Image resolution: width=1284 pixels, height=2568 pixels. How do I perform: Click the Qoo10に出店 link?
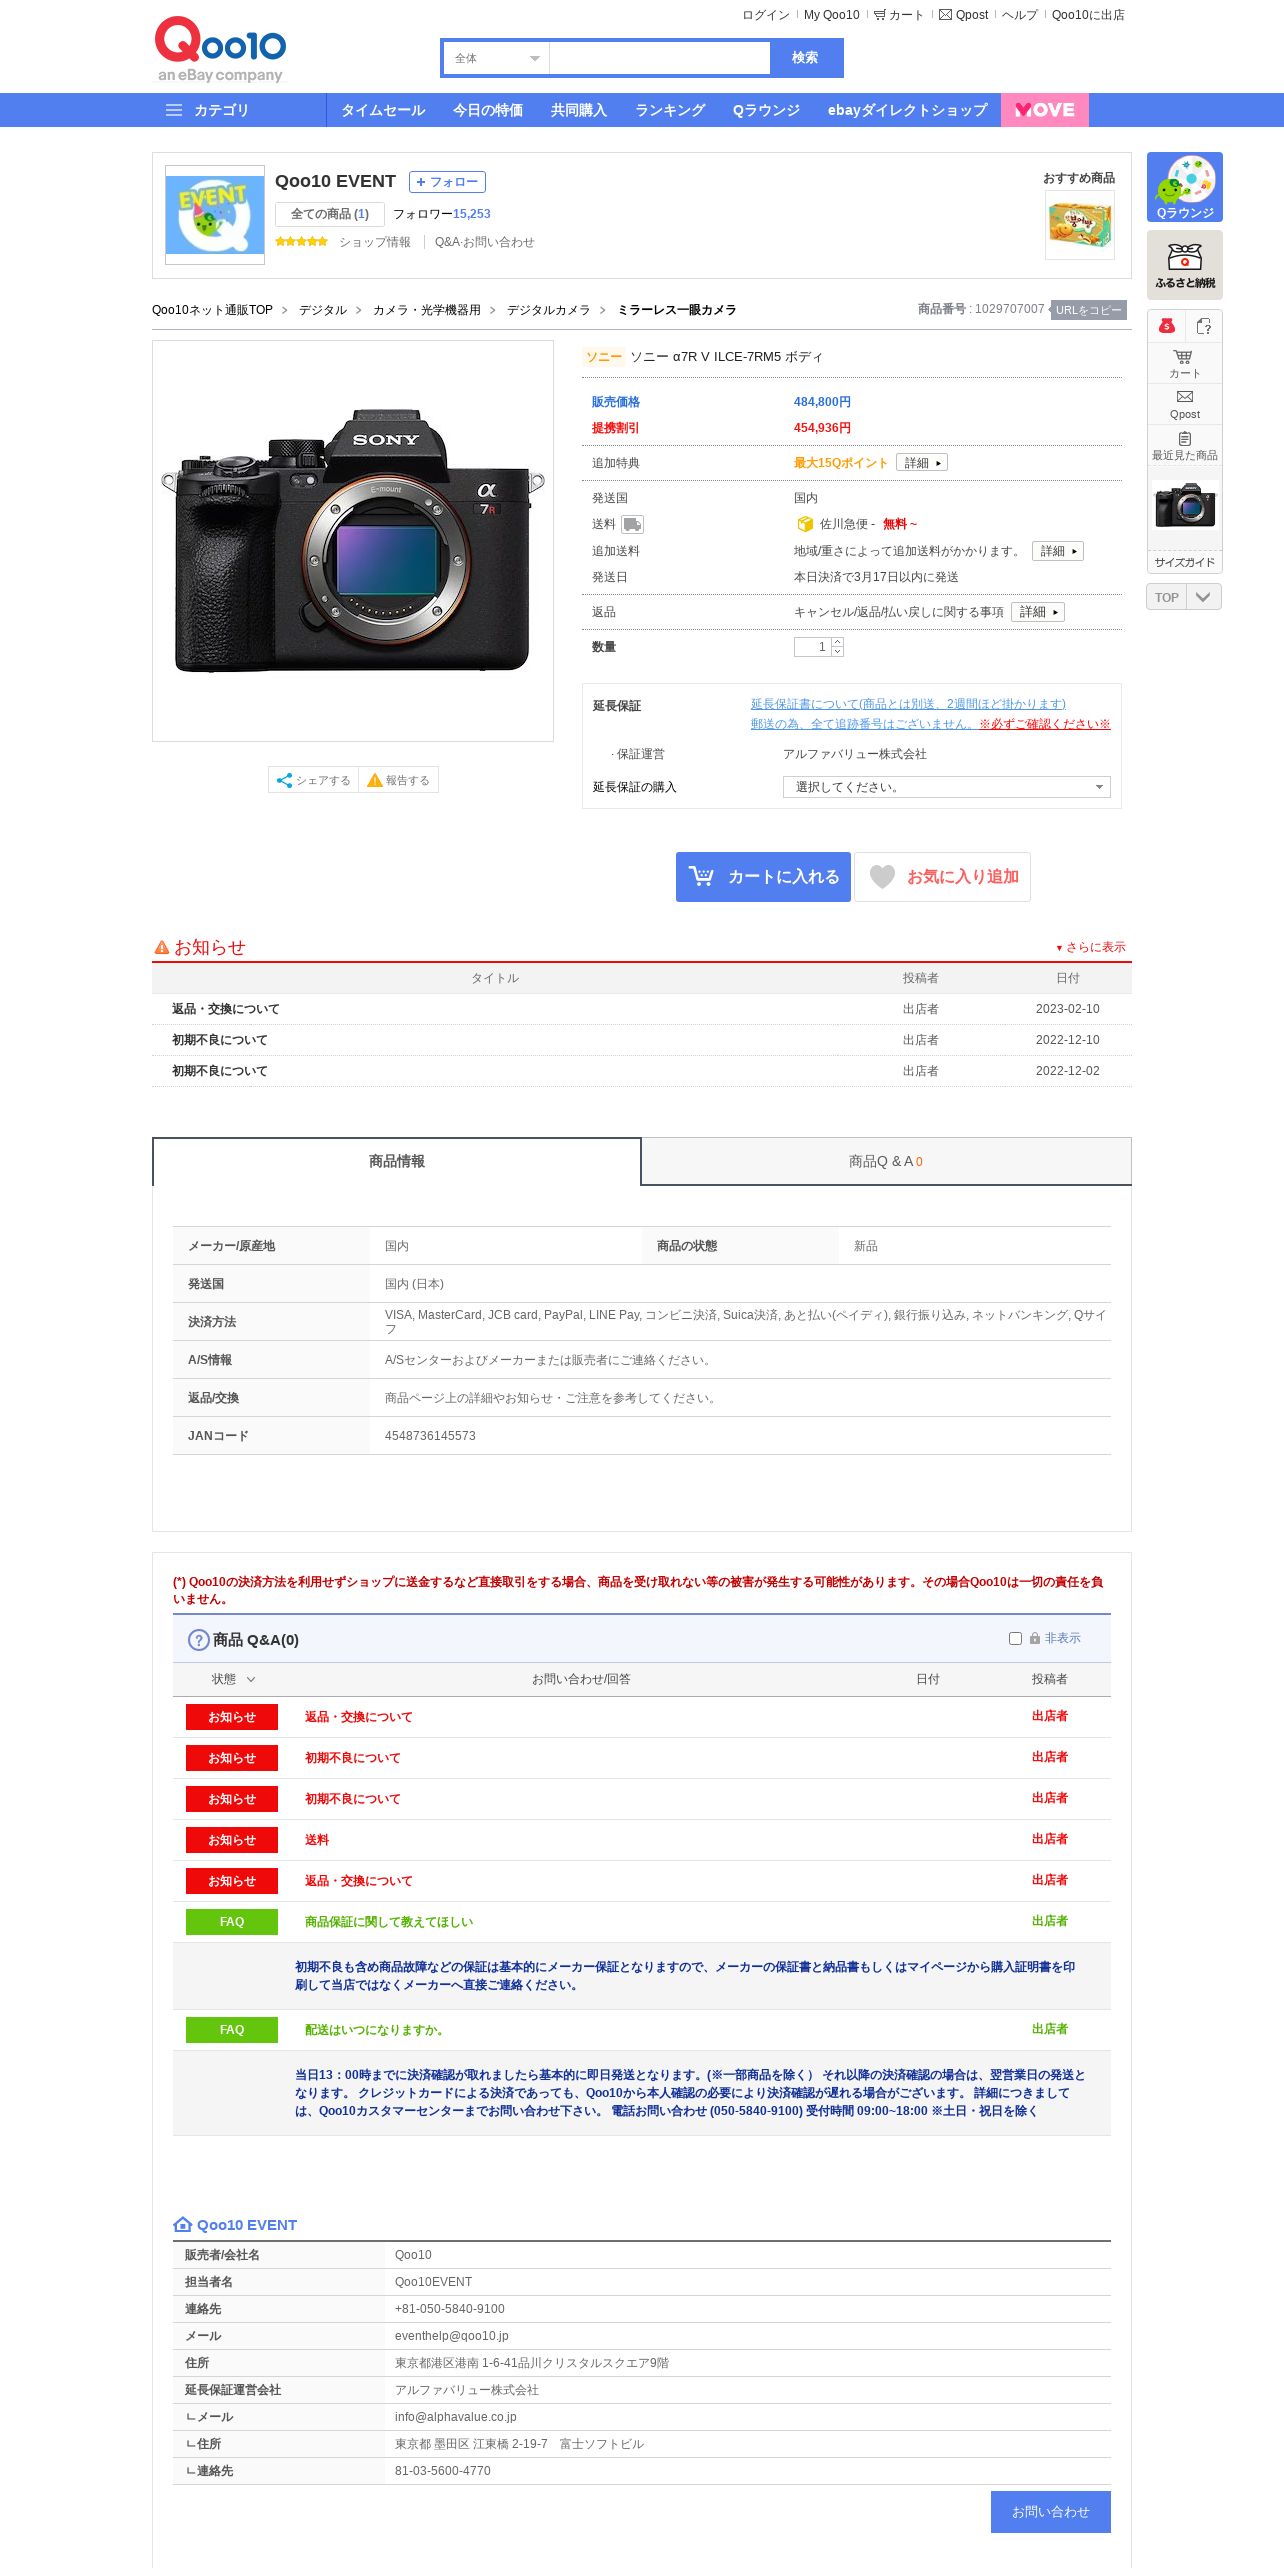coord(1088,15)
